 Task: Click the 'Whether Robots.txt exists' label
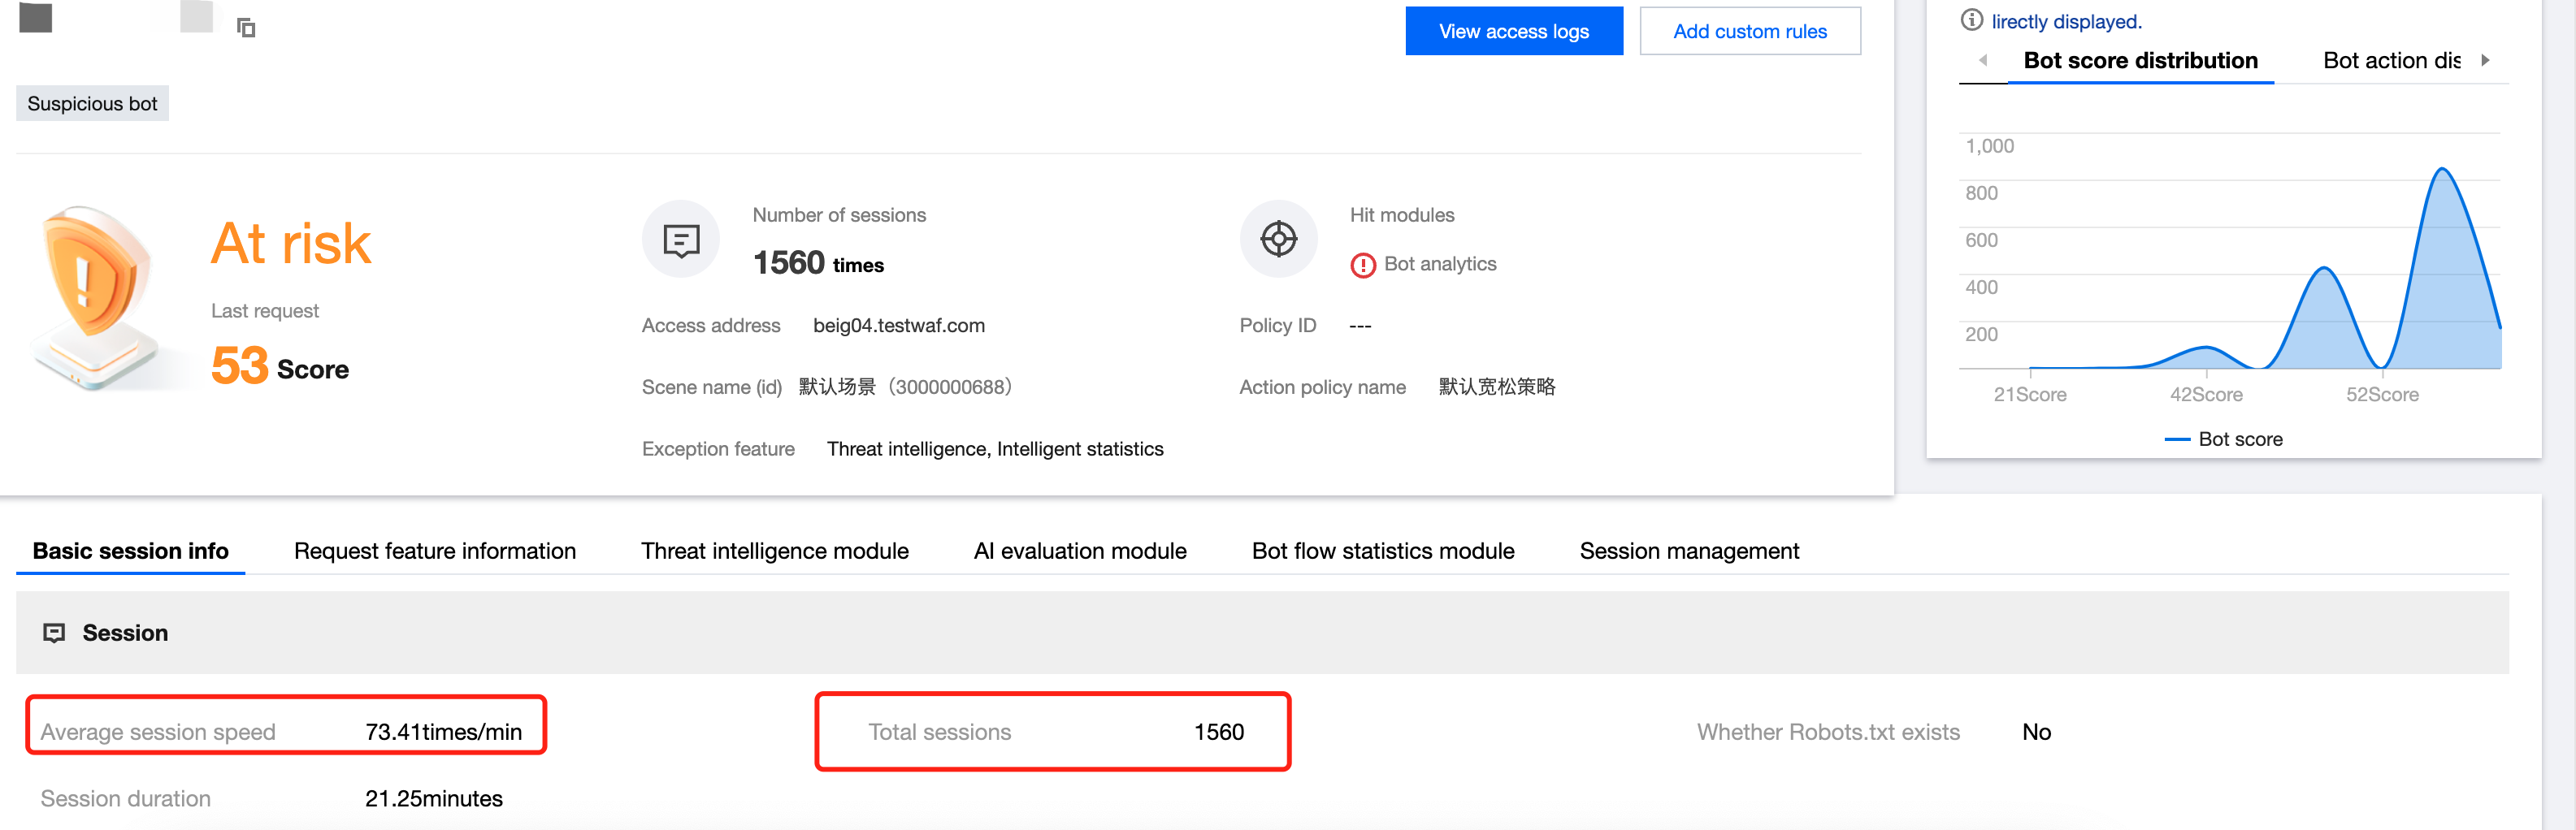point(1828,732)
